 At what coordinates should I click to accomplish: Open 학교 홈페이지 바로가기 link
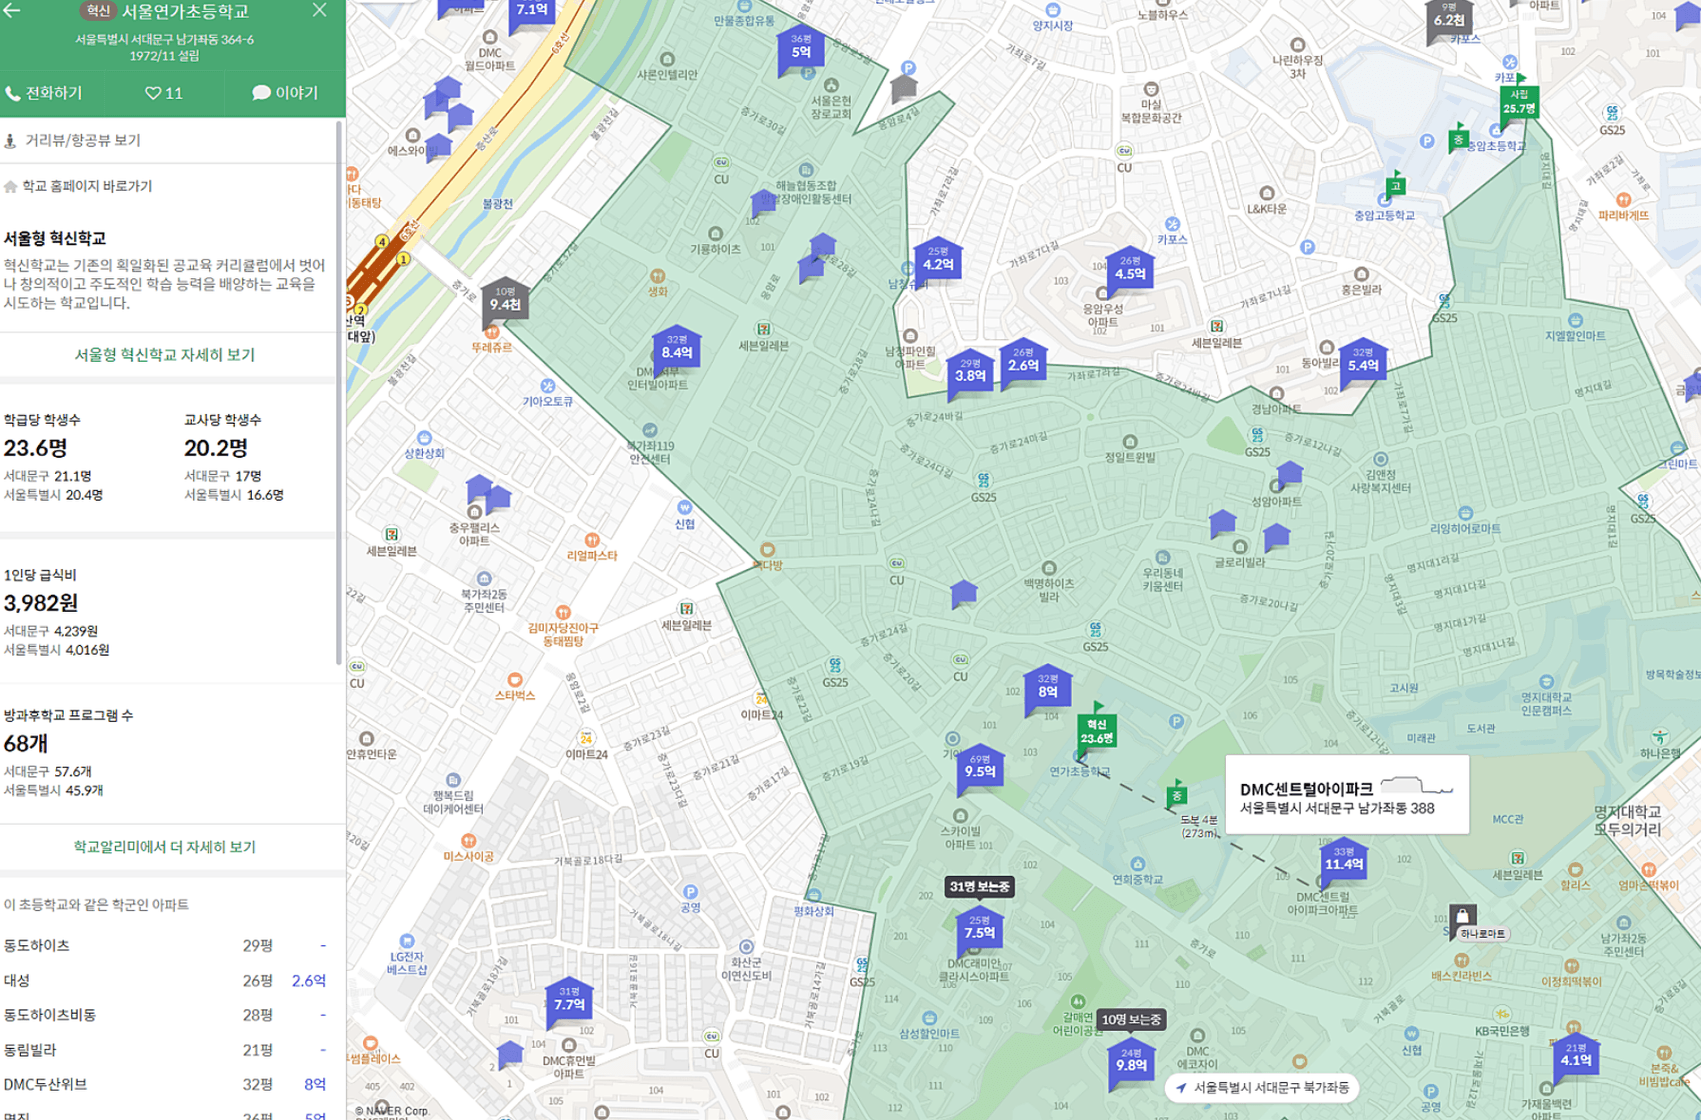coord(78,186)
